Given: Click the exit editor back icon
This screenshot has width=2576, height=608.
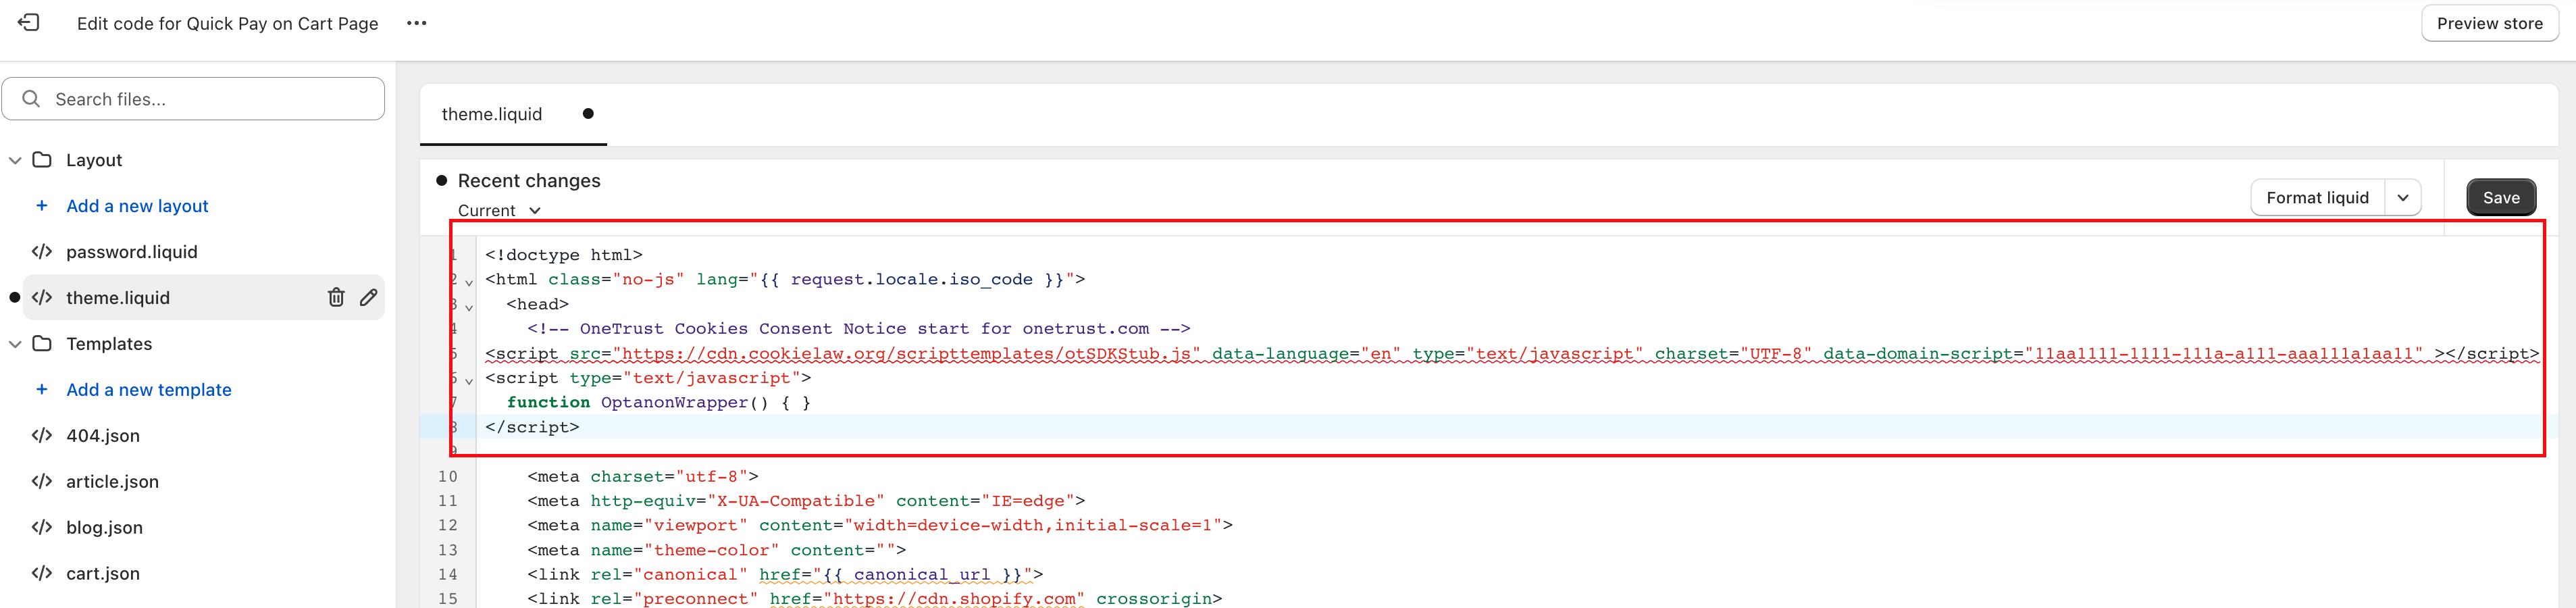Looking at the screenshot, I should click(x=29, y=22).
